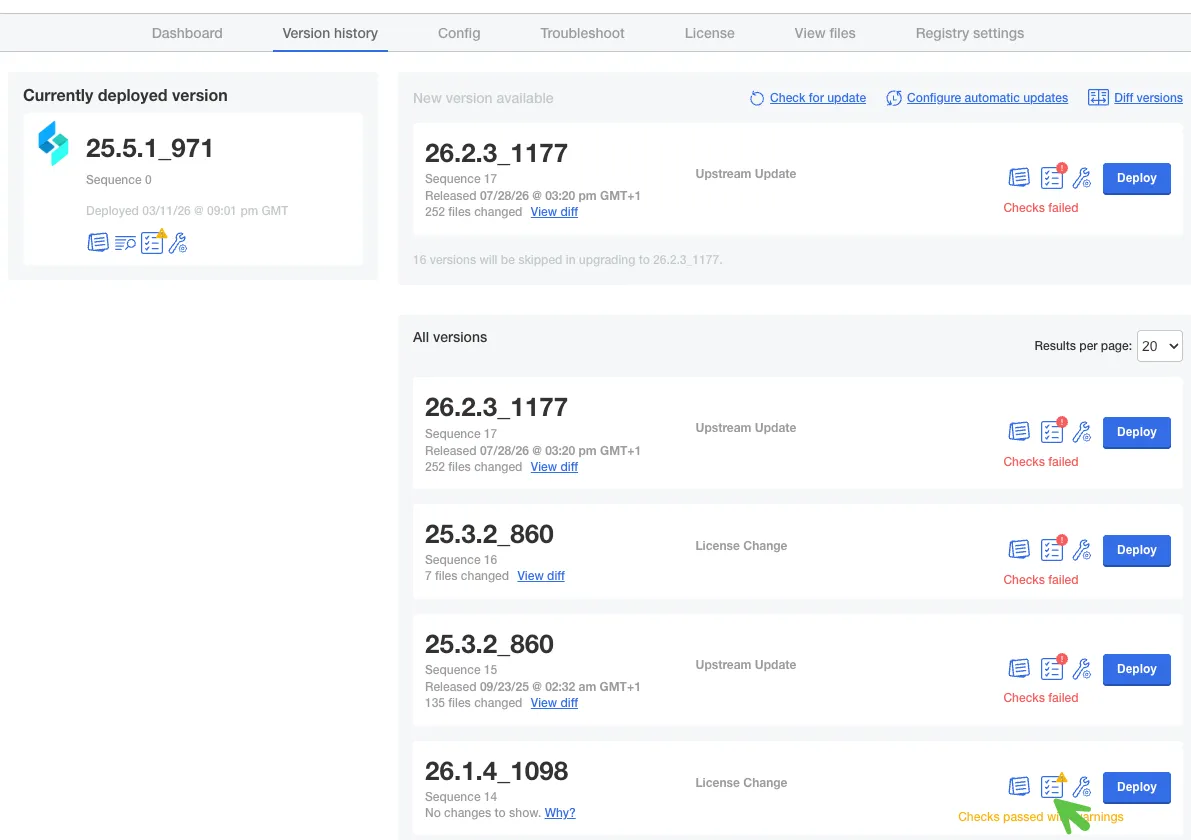View deploy logs for deployed version 25.5.1_971
1191x840 pixels.
click(x=125, y=243)
